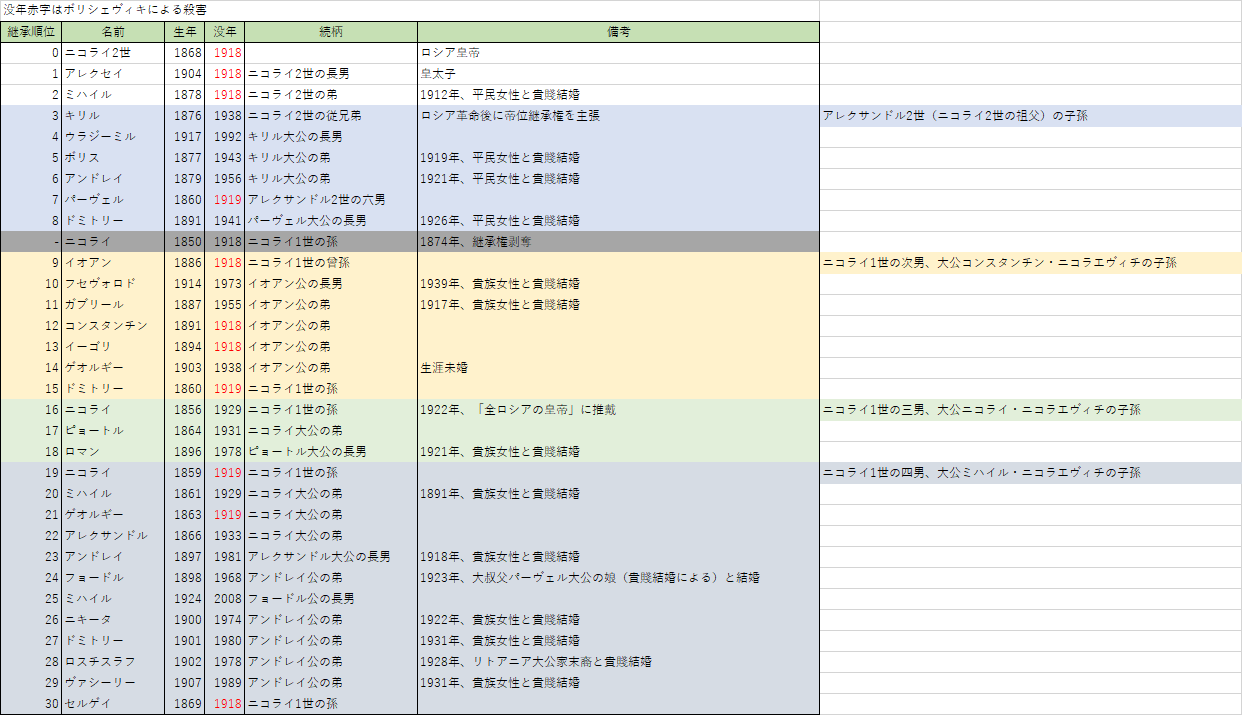Select the name cell キリル
This screenshot has width=1242, height=715.
pyautogui.click(x=113, y=116)
